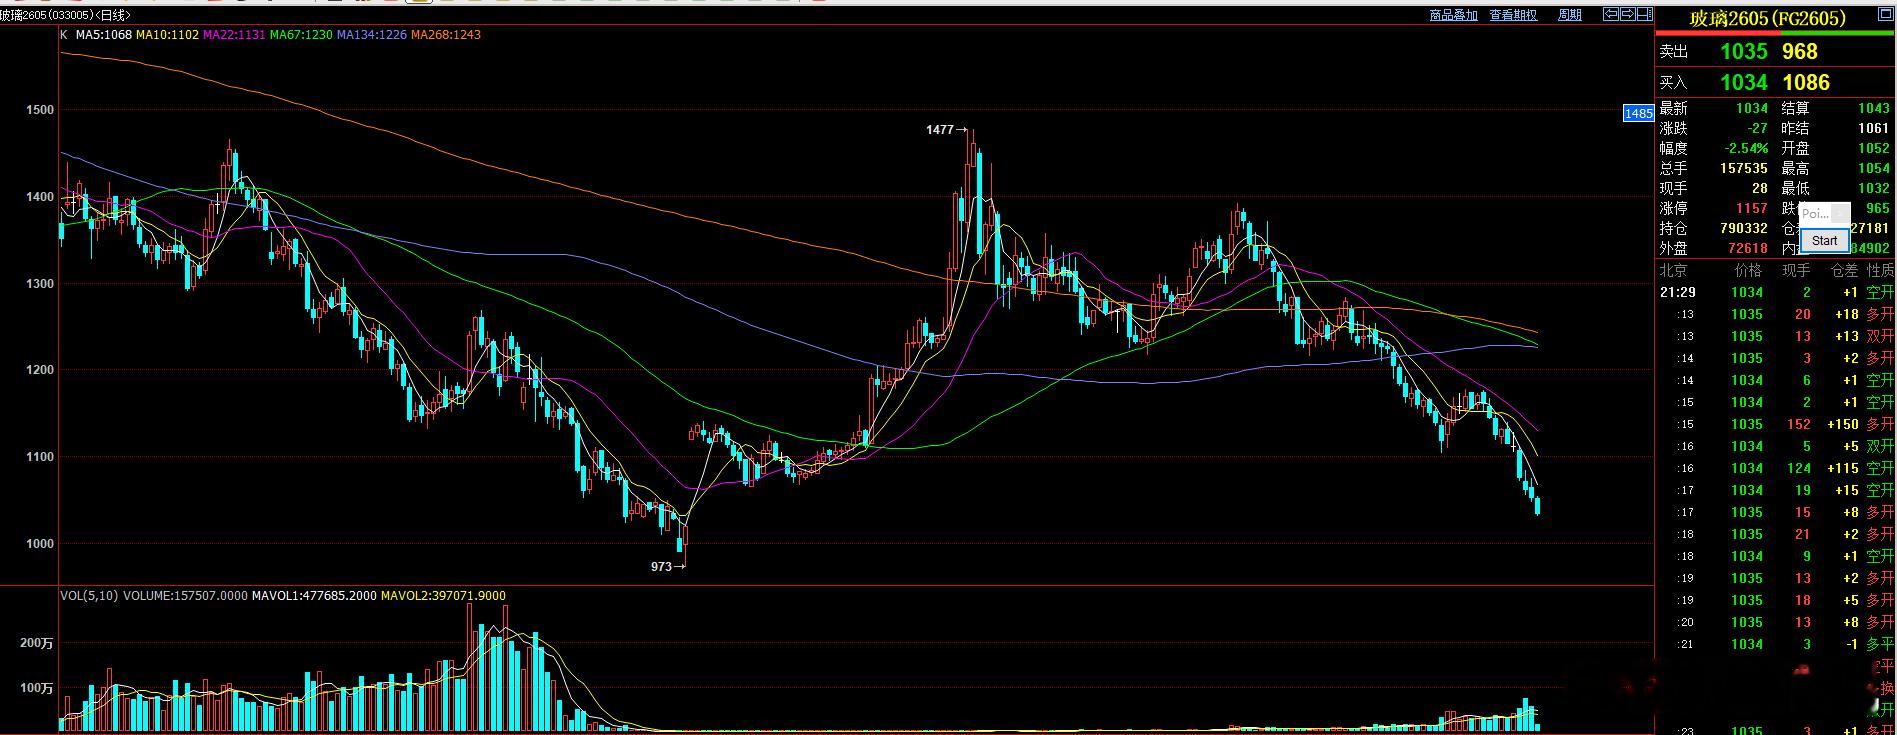Click the MAVOL2:397071.9000 label
The height and width of the screenshot is (735, 1897).
pyautogui.click(x=443, y=596)
